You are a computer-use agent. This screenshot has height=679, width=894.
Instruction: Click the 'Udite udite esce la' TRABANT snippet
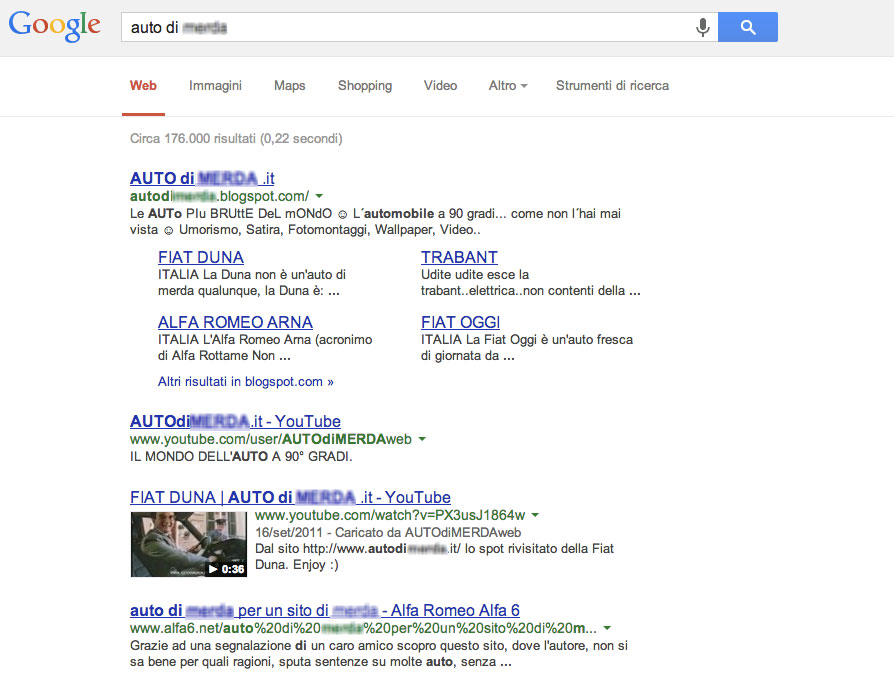[x=530, y=283]
